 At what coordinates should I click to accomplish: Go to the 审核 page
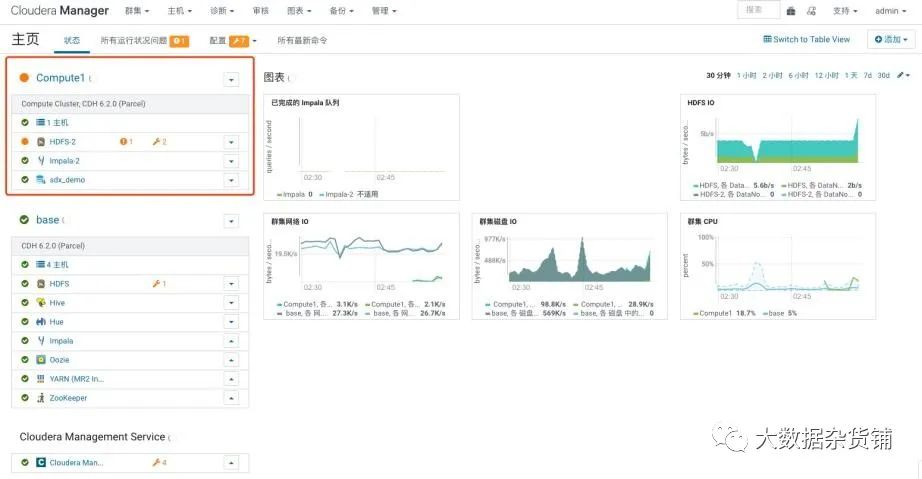(x=260, y=11)
